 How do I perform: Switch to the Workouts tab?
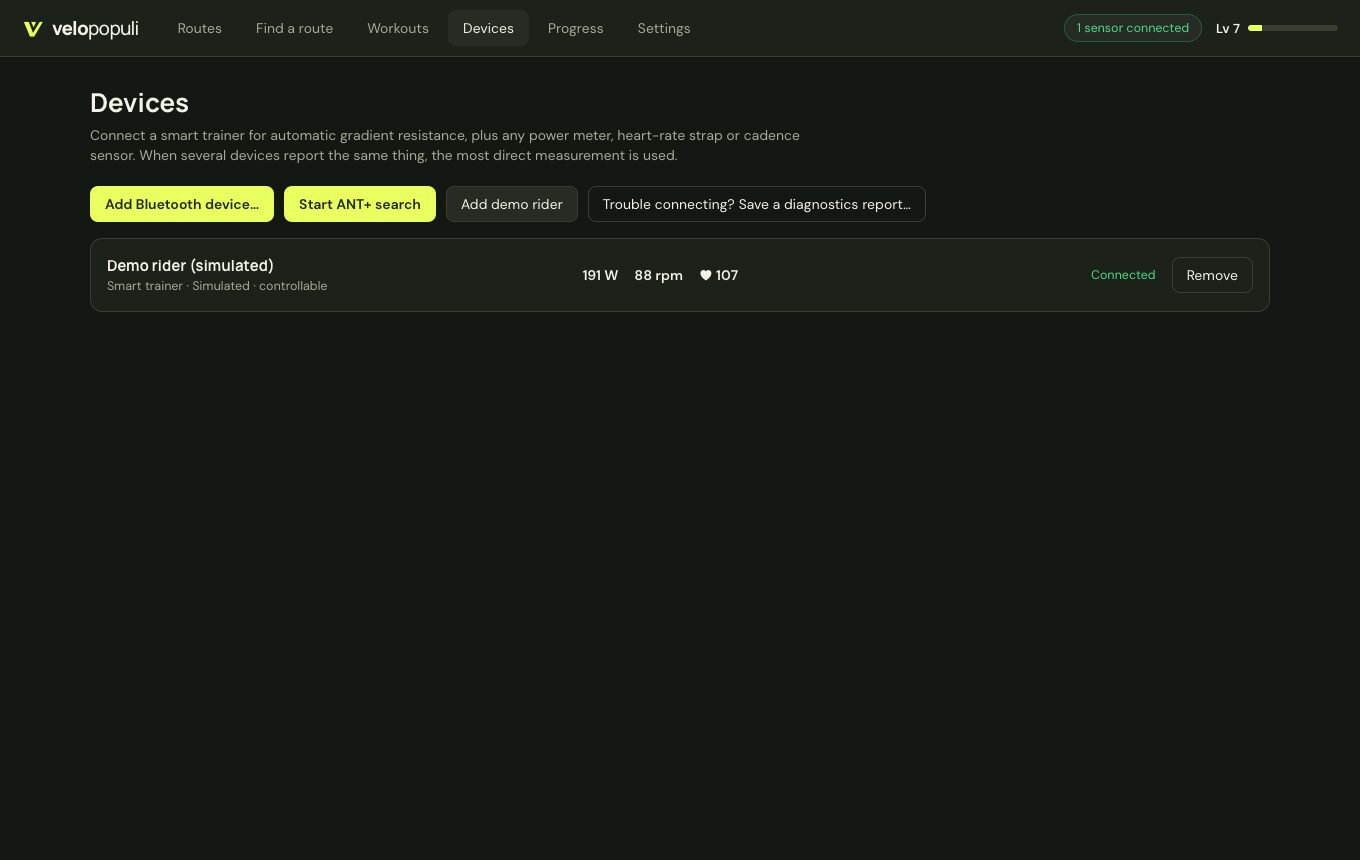point(398,28)
